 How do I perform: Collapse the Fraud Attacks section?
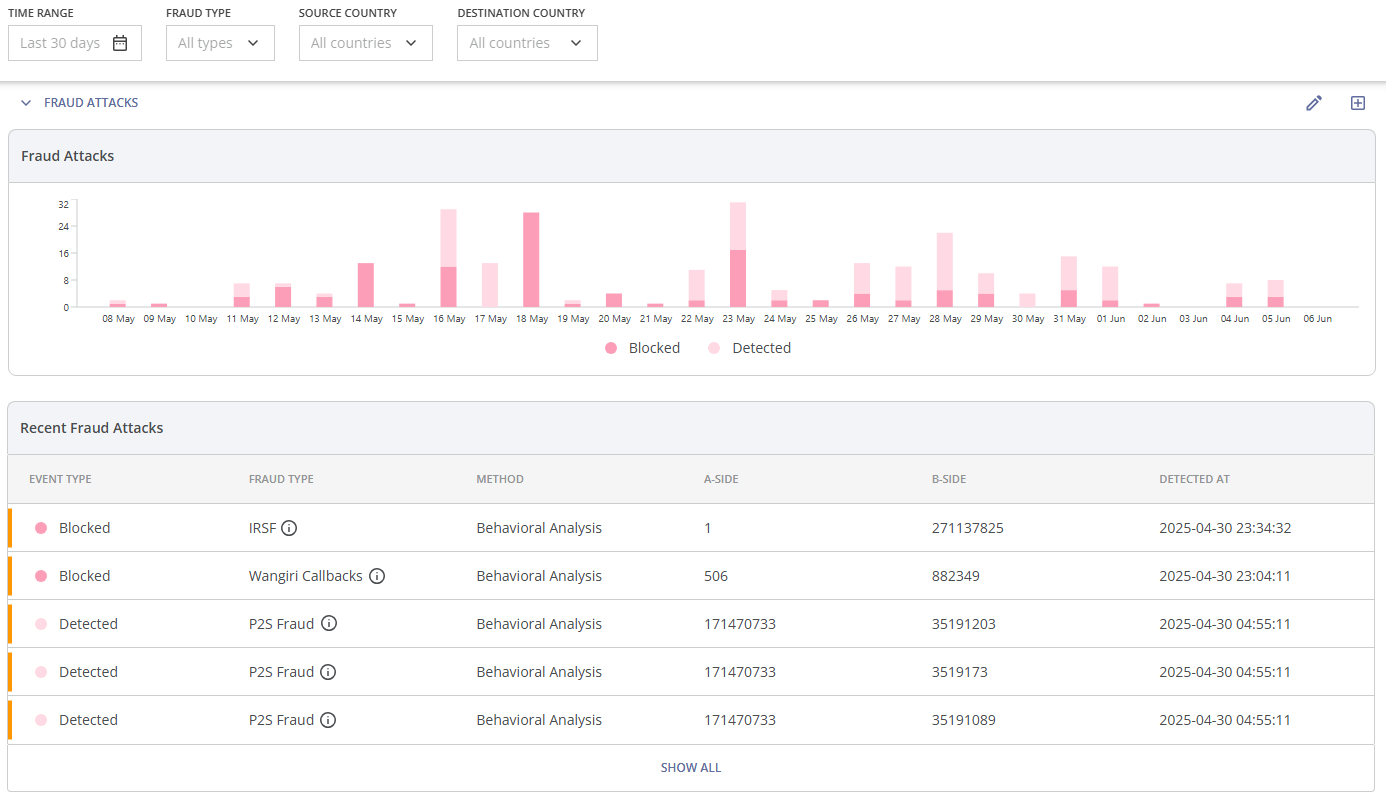click(27, 103)
